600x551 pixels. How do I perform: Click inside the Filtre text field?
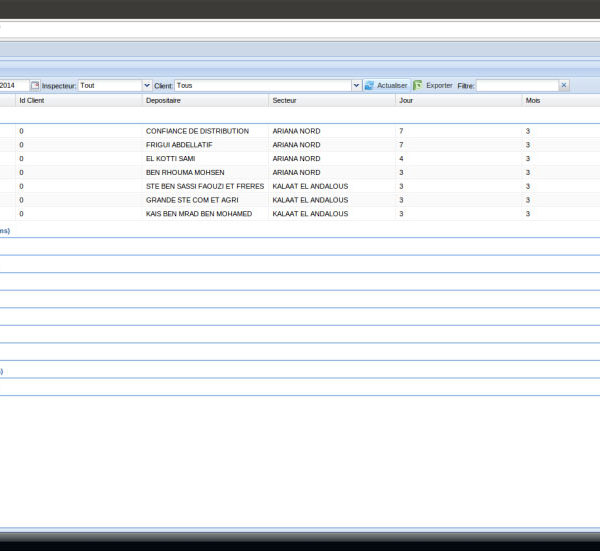pyautogui.click(x=516, y=86)
